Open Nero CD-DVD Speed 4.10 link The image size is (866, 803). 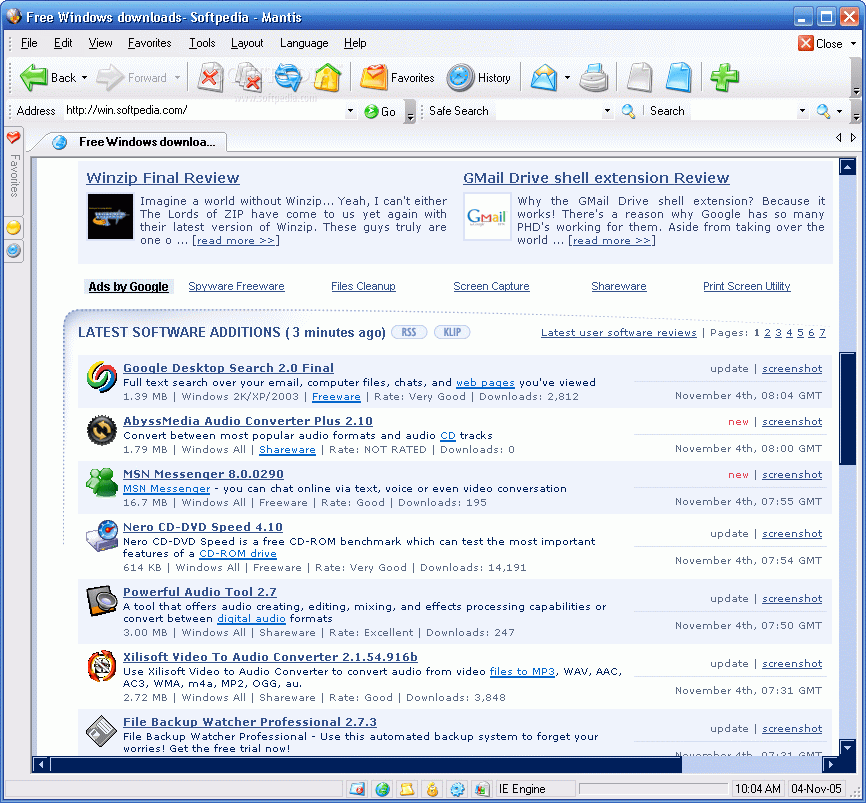202,527
